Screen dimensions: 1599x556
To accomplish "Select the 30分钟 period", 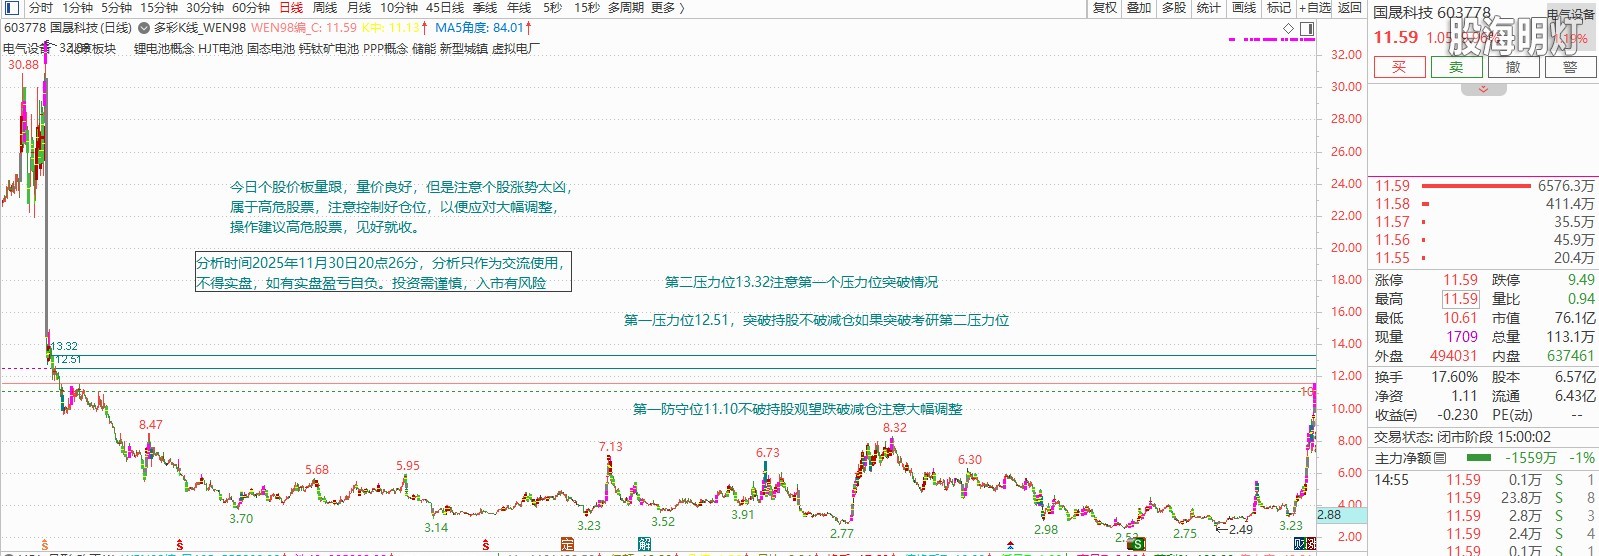I will [x=205, y=8].
